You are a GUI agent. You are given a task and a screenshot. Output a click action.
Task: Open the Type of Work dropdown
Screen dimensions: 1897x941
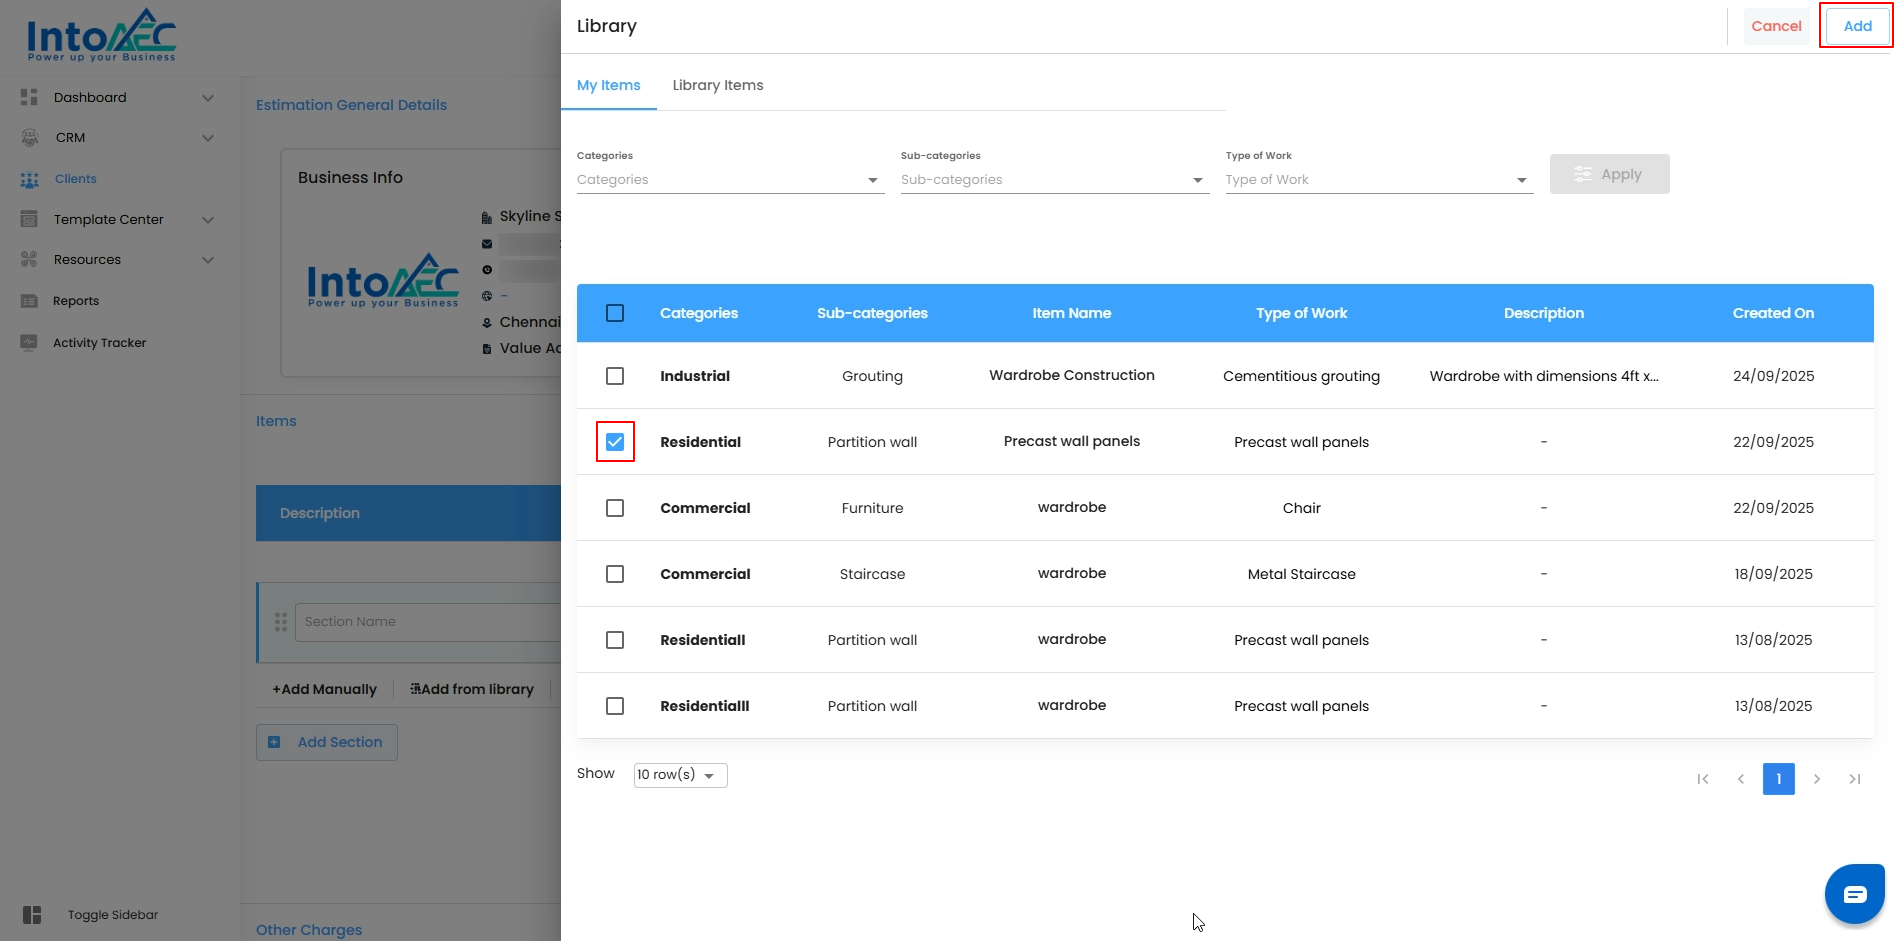coord(1378,180)
